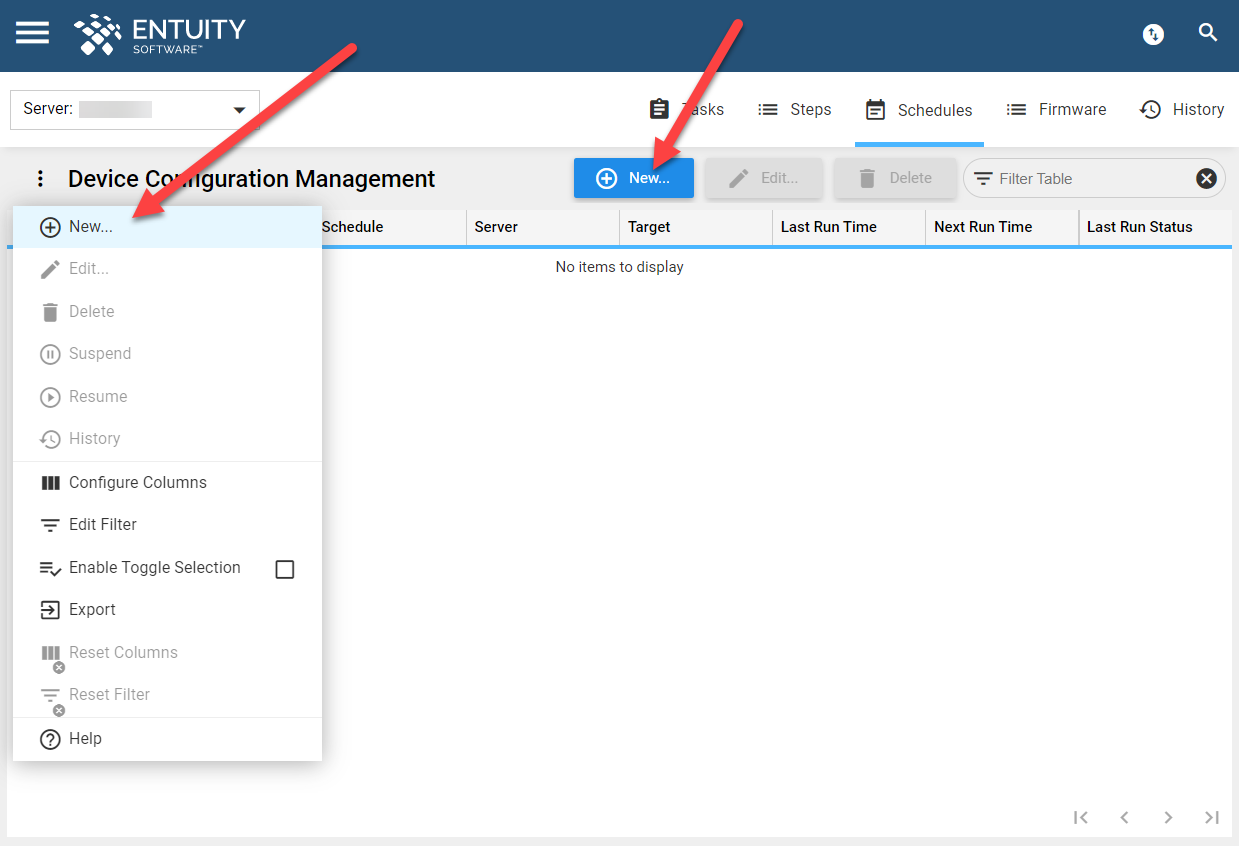The width and height of the screenshot is (1239, 846).
Task: Click the search icon in the top bar
Action: coord(1208,32)
